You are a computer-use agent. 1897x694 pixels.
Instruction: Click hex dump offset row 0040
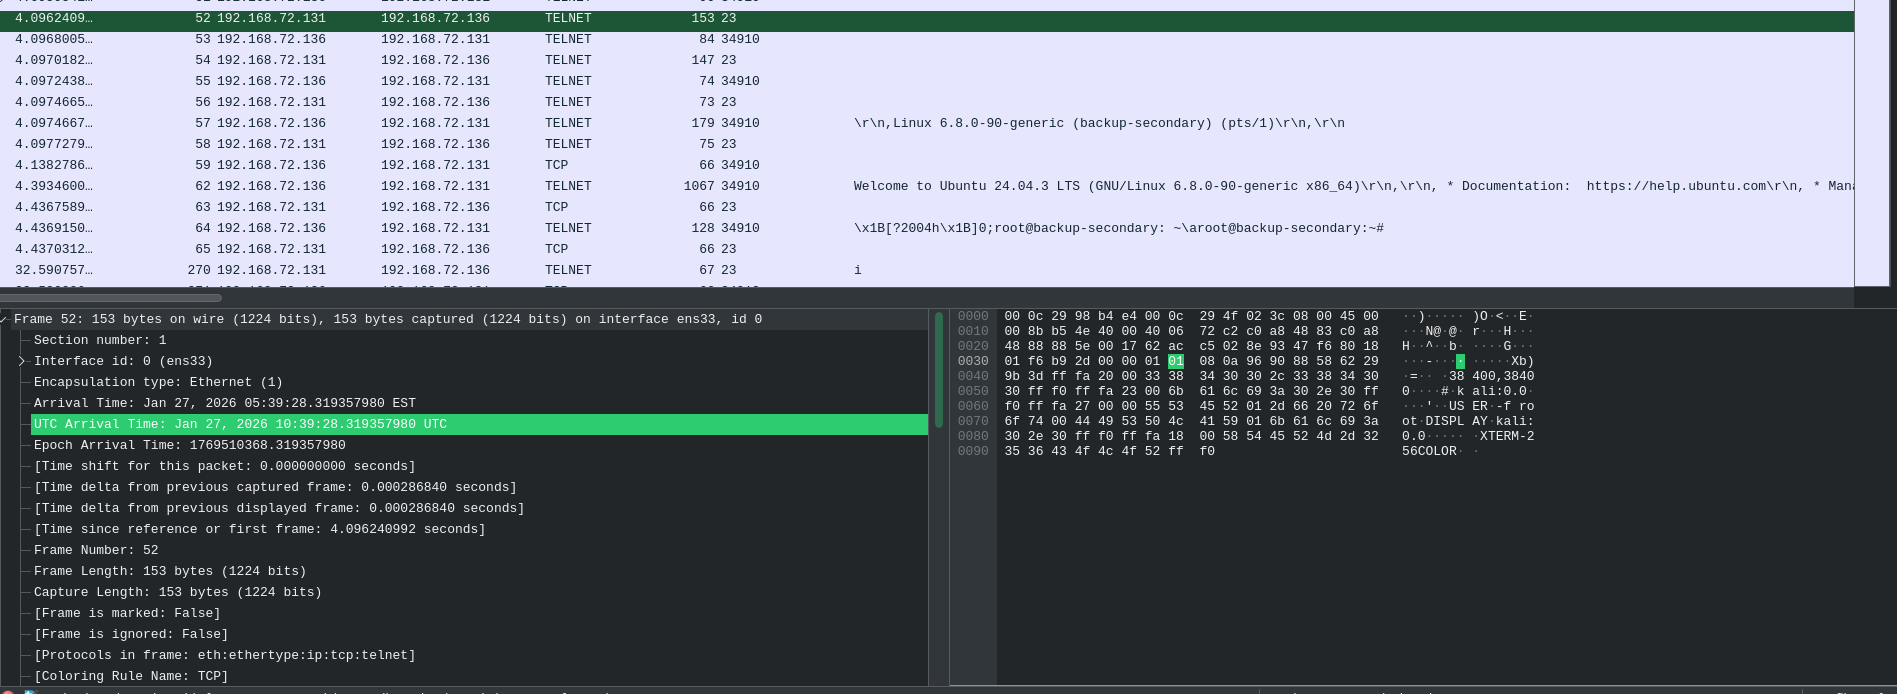click(973, 376)
